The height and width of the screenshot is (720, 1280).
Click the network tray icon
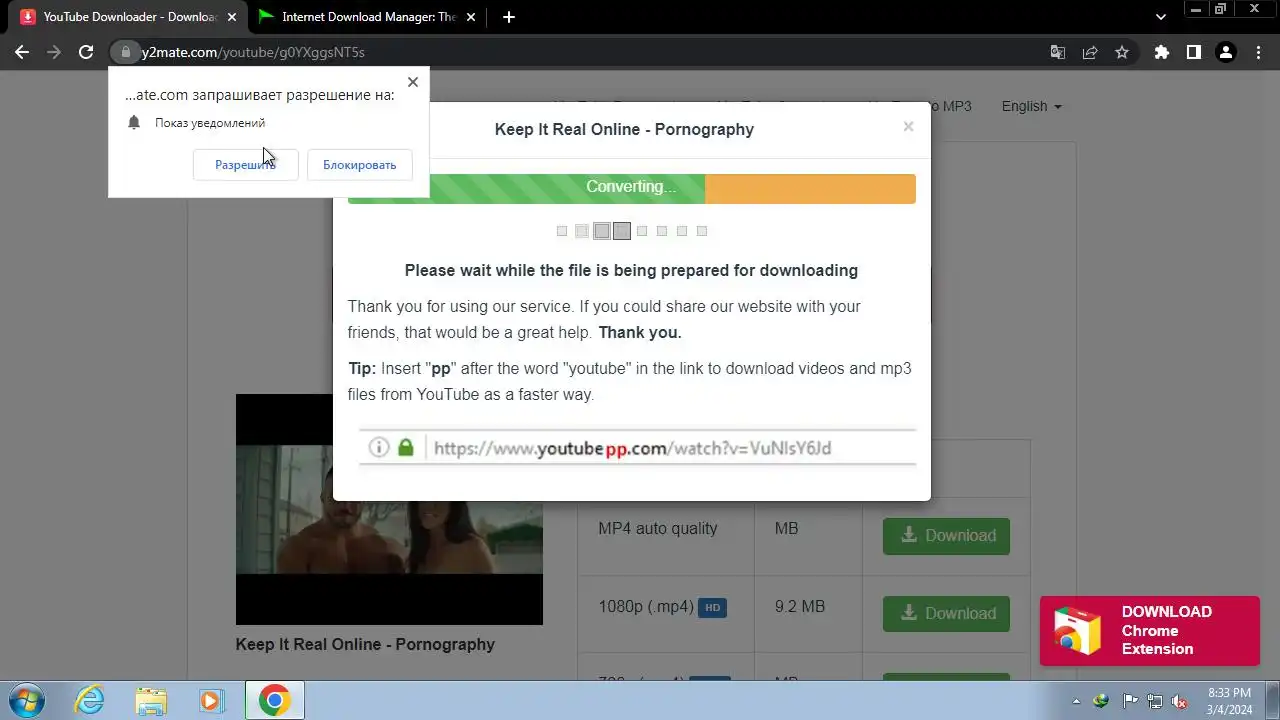click(1155, 701)
